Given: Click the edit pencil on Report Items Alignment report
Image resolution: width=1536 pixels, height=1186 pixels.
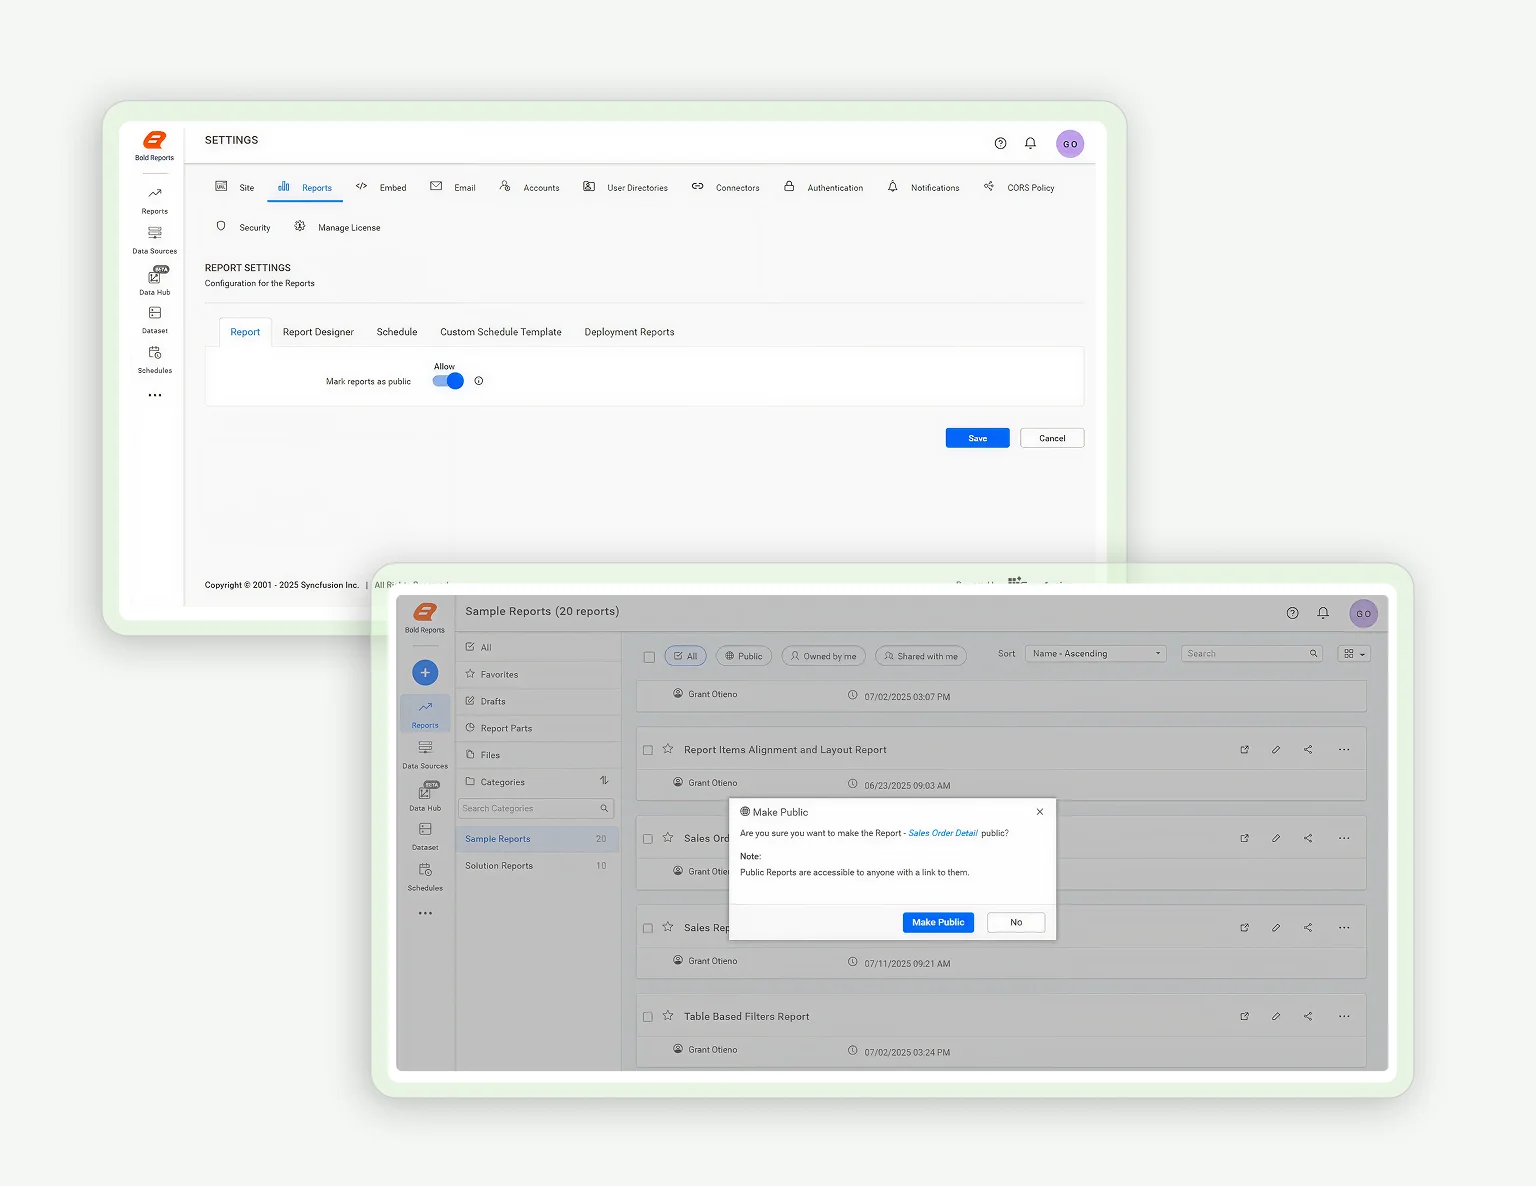Looking at the screenshot, I should pos(1276,749).
